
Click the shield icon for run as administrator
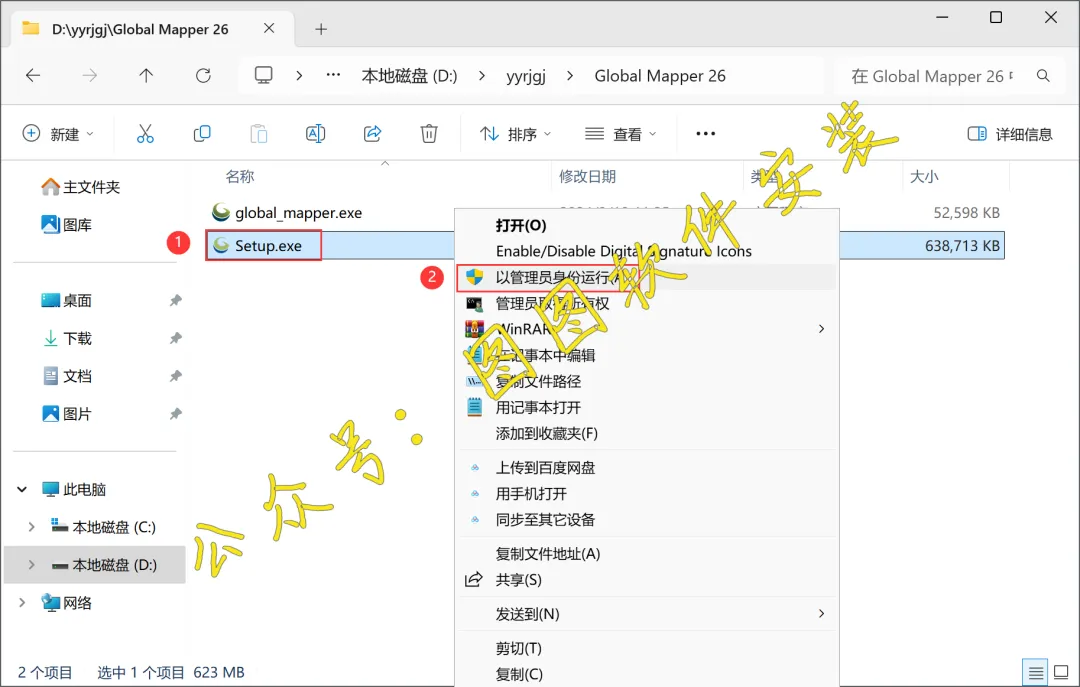point(475,277)
